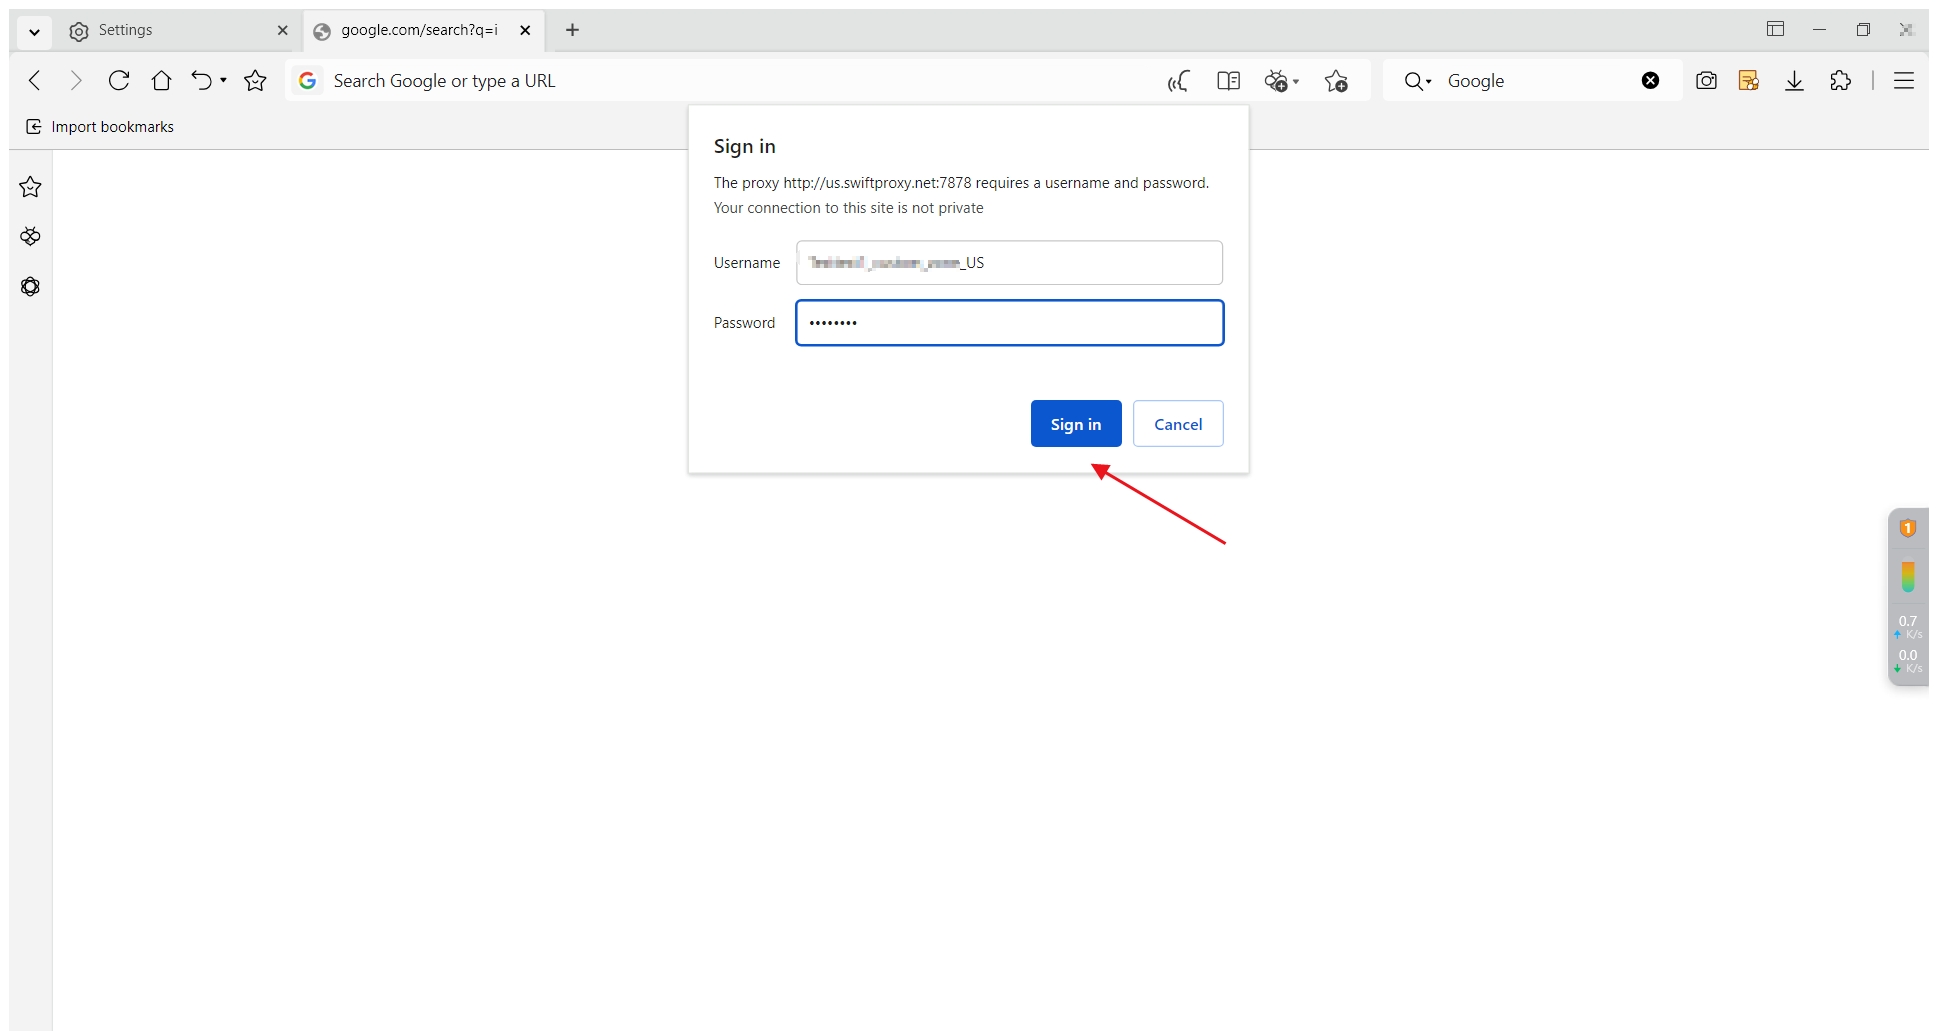Open the main hamburger menu
Image resolution: width=1938 pixels, height=1031 pixels.
[x=1903, y=81]
